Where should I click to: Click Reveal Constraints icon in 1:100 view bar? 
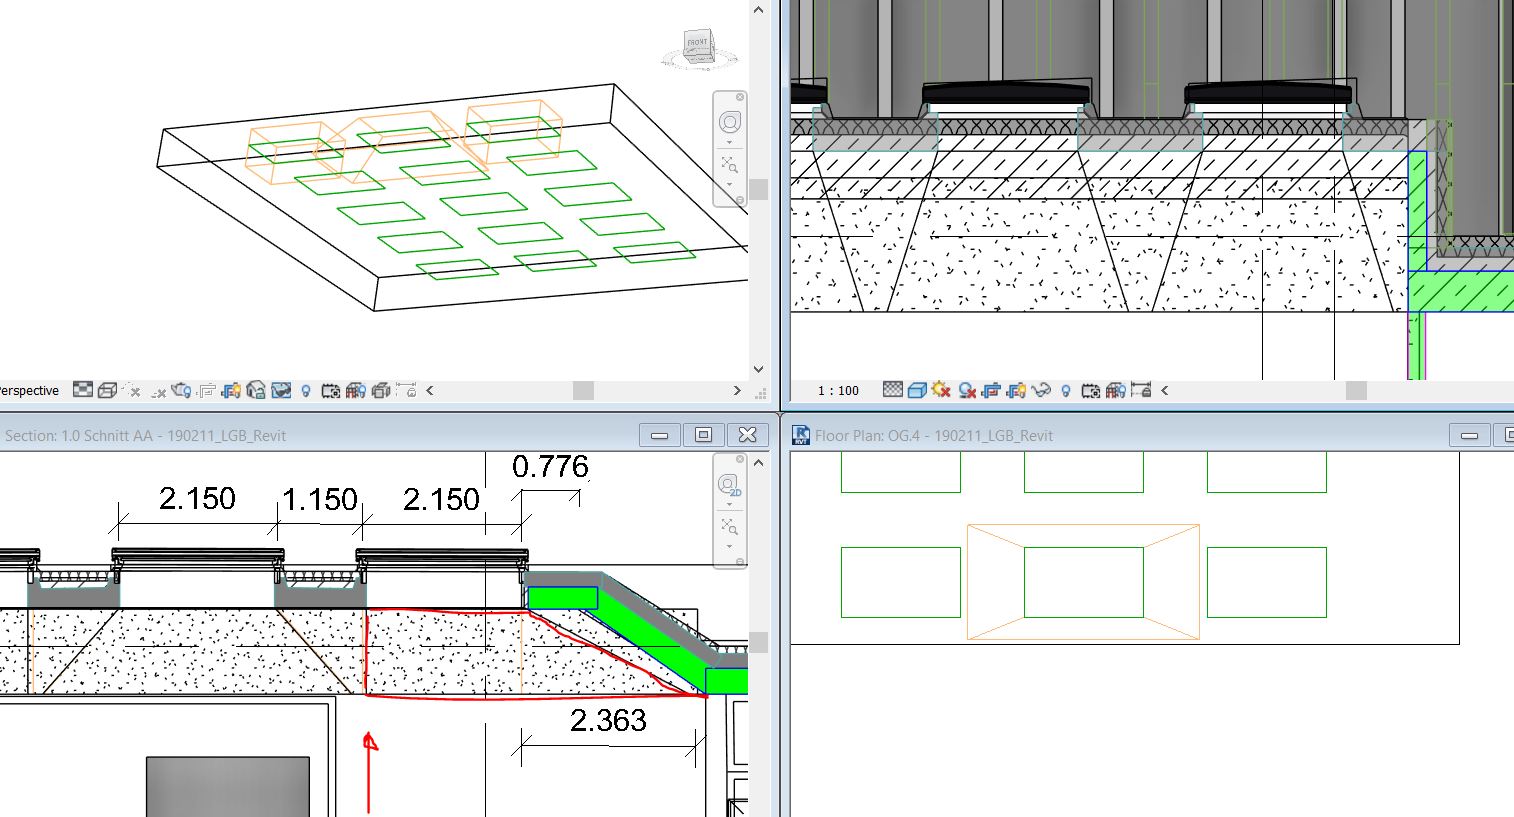tap(1140, 391)
